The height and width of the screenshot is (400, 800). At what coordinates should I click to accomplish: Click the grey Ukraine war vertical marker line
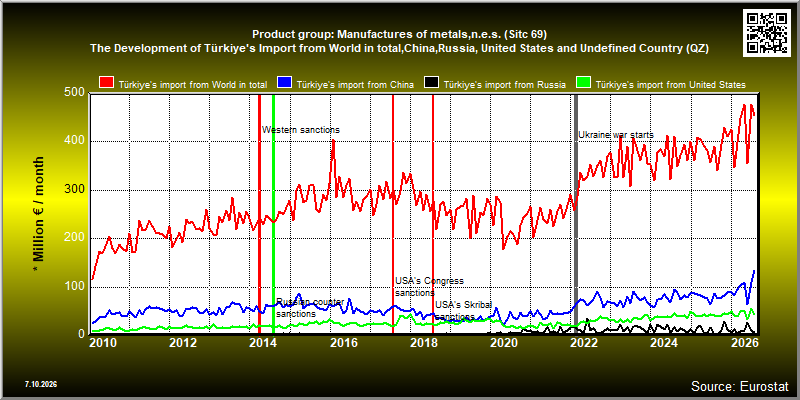[577, 214]
